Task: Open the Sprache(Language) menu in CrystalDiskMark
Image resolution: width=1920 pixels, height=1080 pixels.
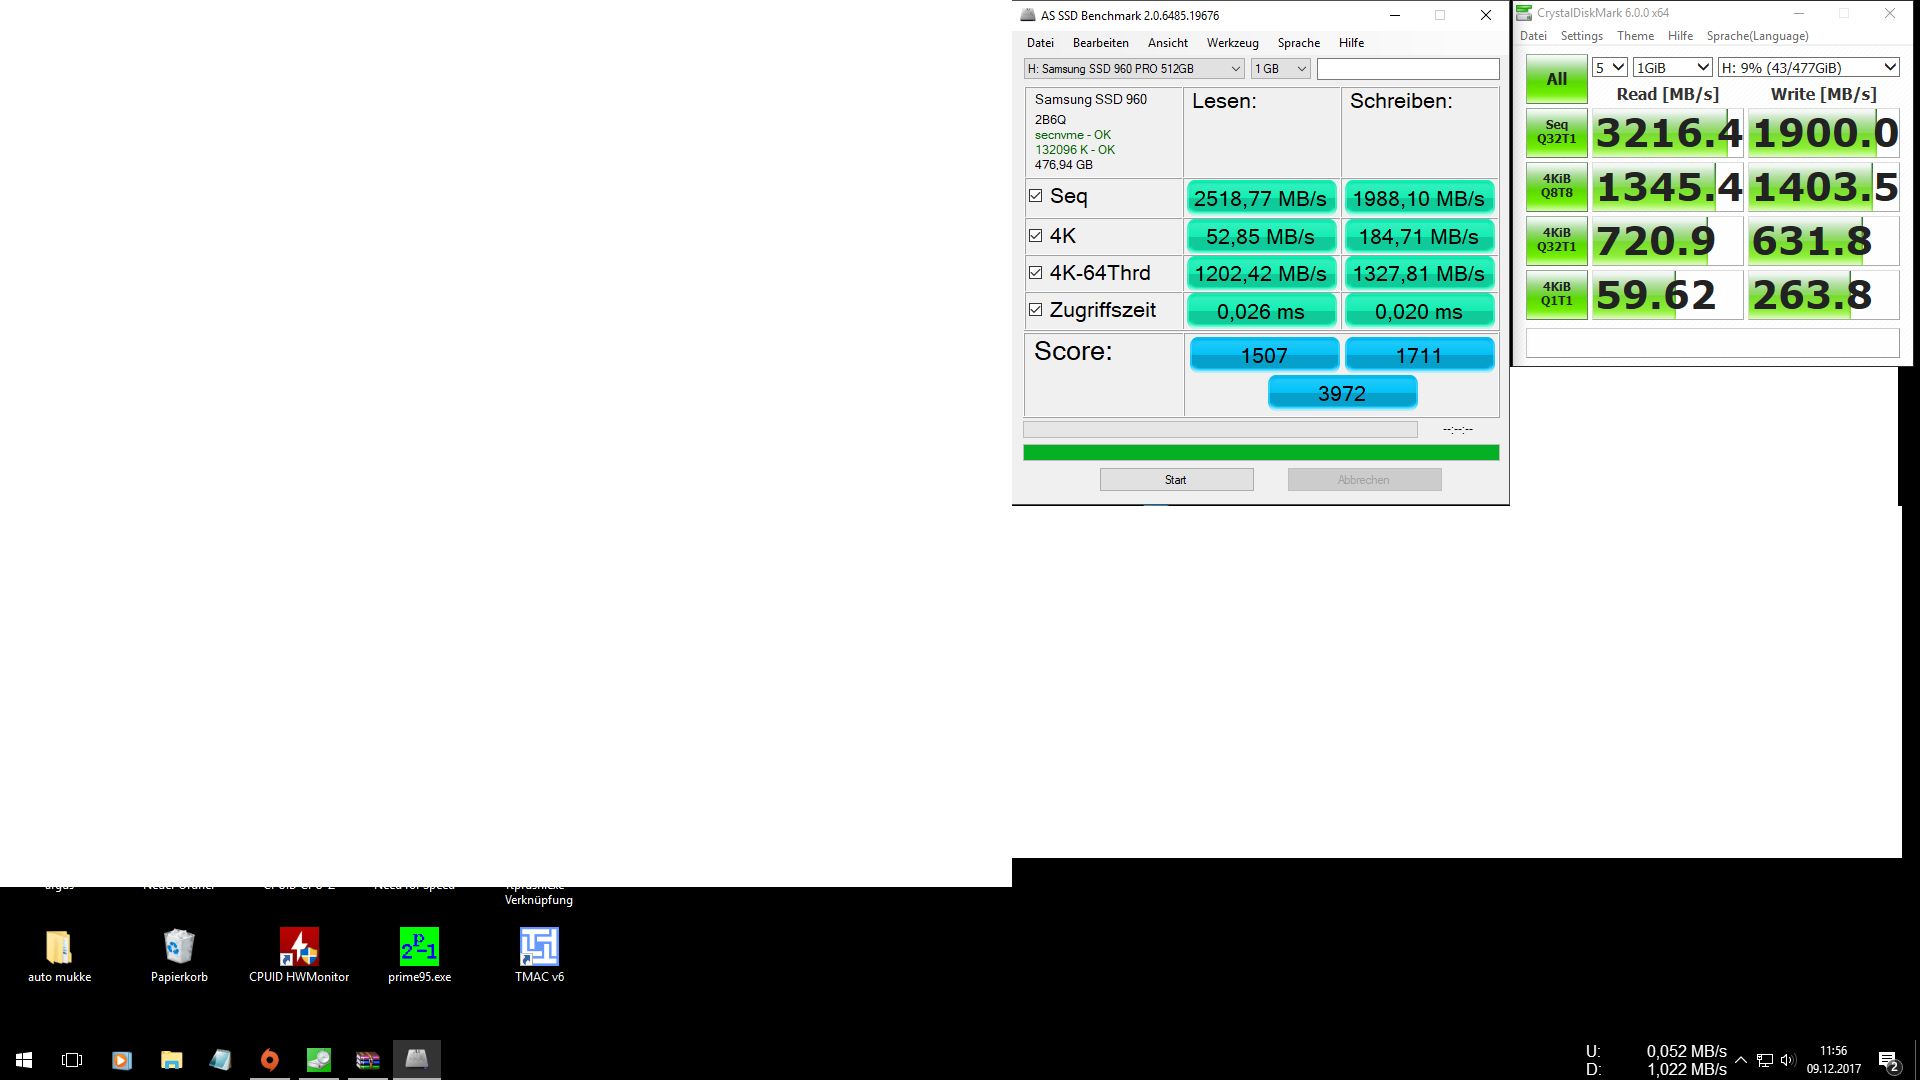Action: tap(1758, 36)
